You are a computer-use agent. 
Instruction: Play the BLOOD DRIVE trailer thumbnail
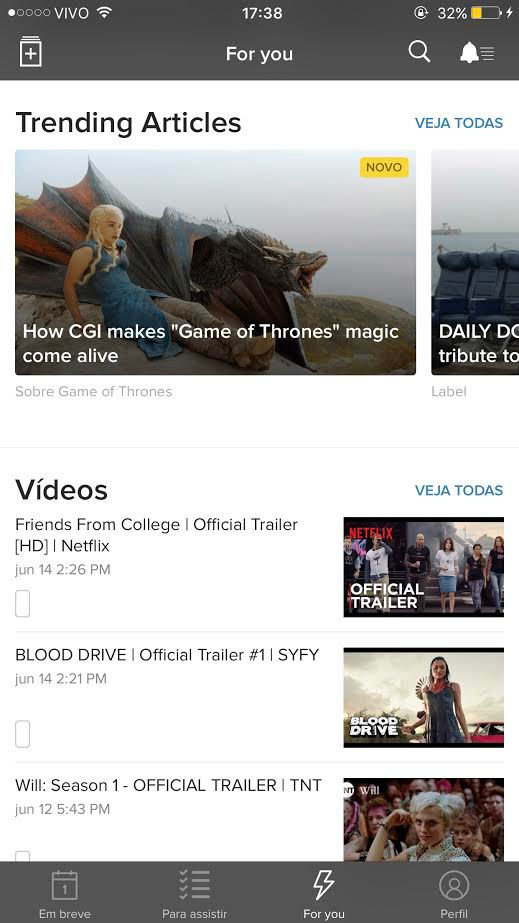pos(424,698)
